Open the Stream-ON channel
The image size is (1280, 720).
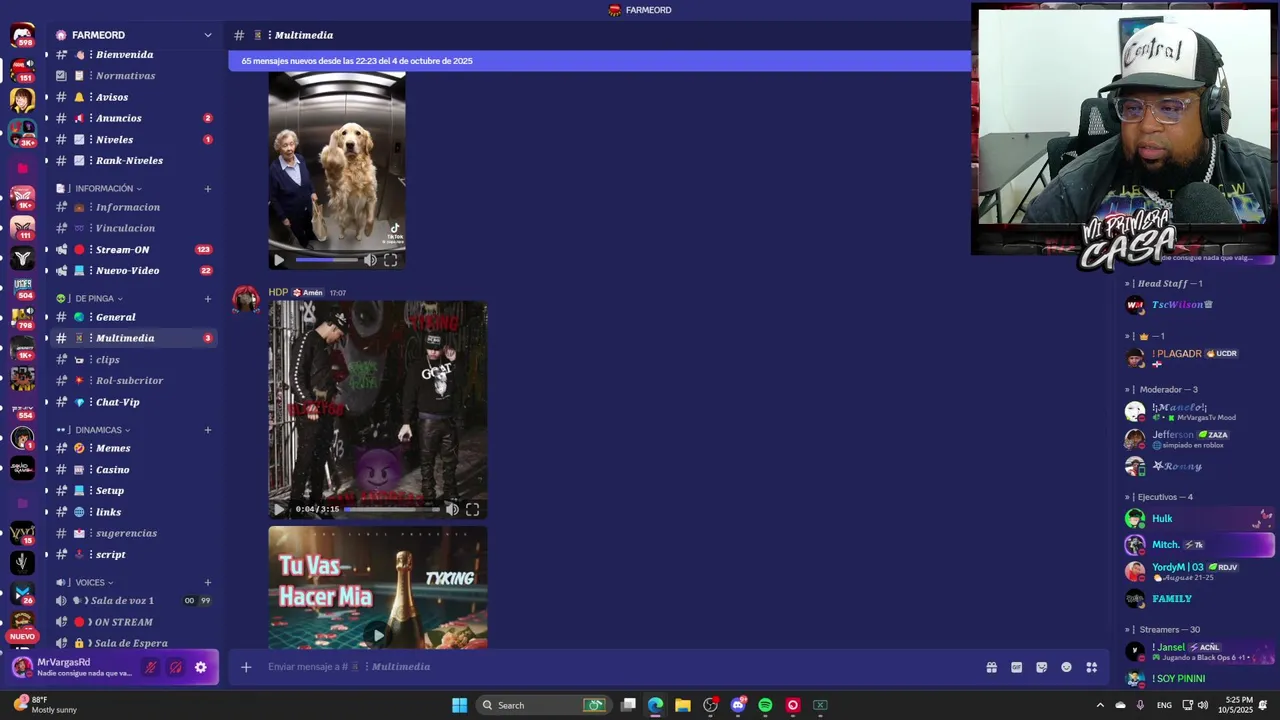click(134, 249)
